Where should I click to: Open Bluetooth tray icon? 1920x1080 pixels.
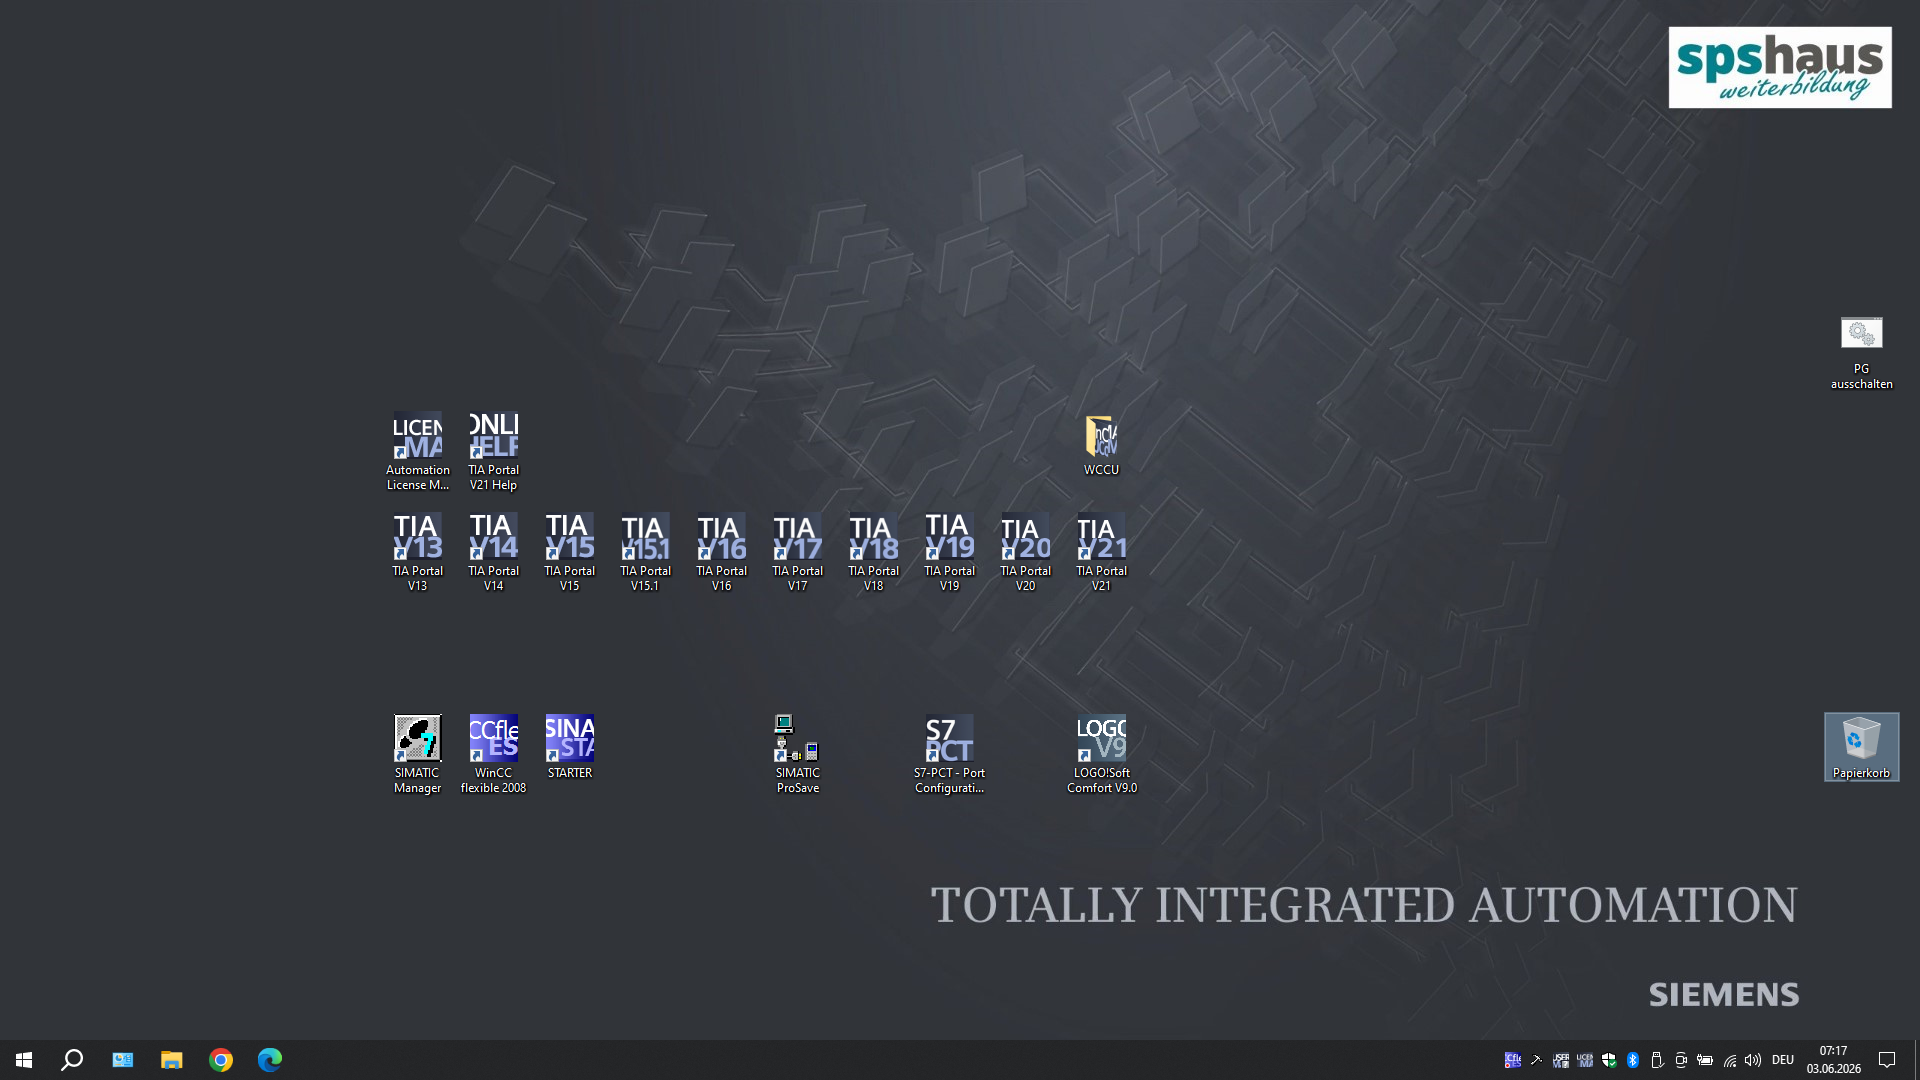click(x=1632, y=1060)
